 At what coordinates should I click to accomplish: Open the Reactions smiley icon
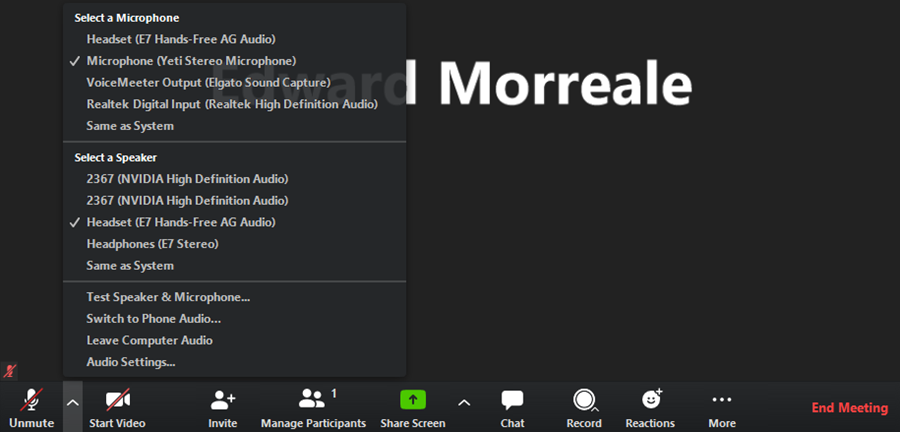[x=651, y=400]
